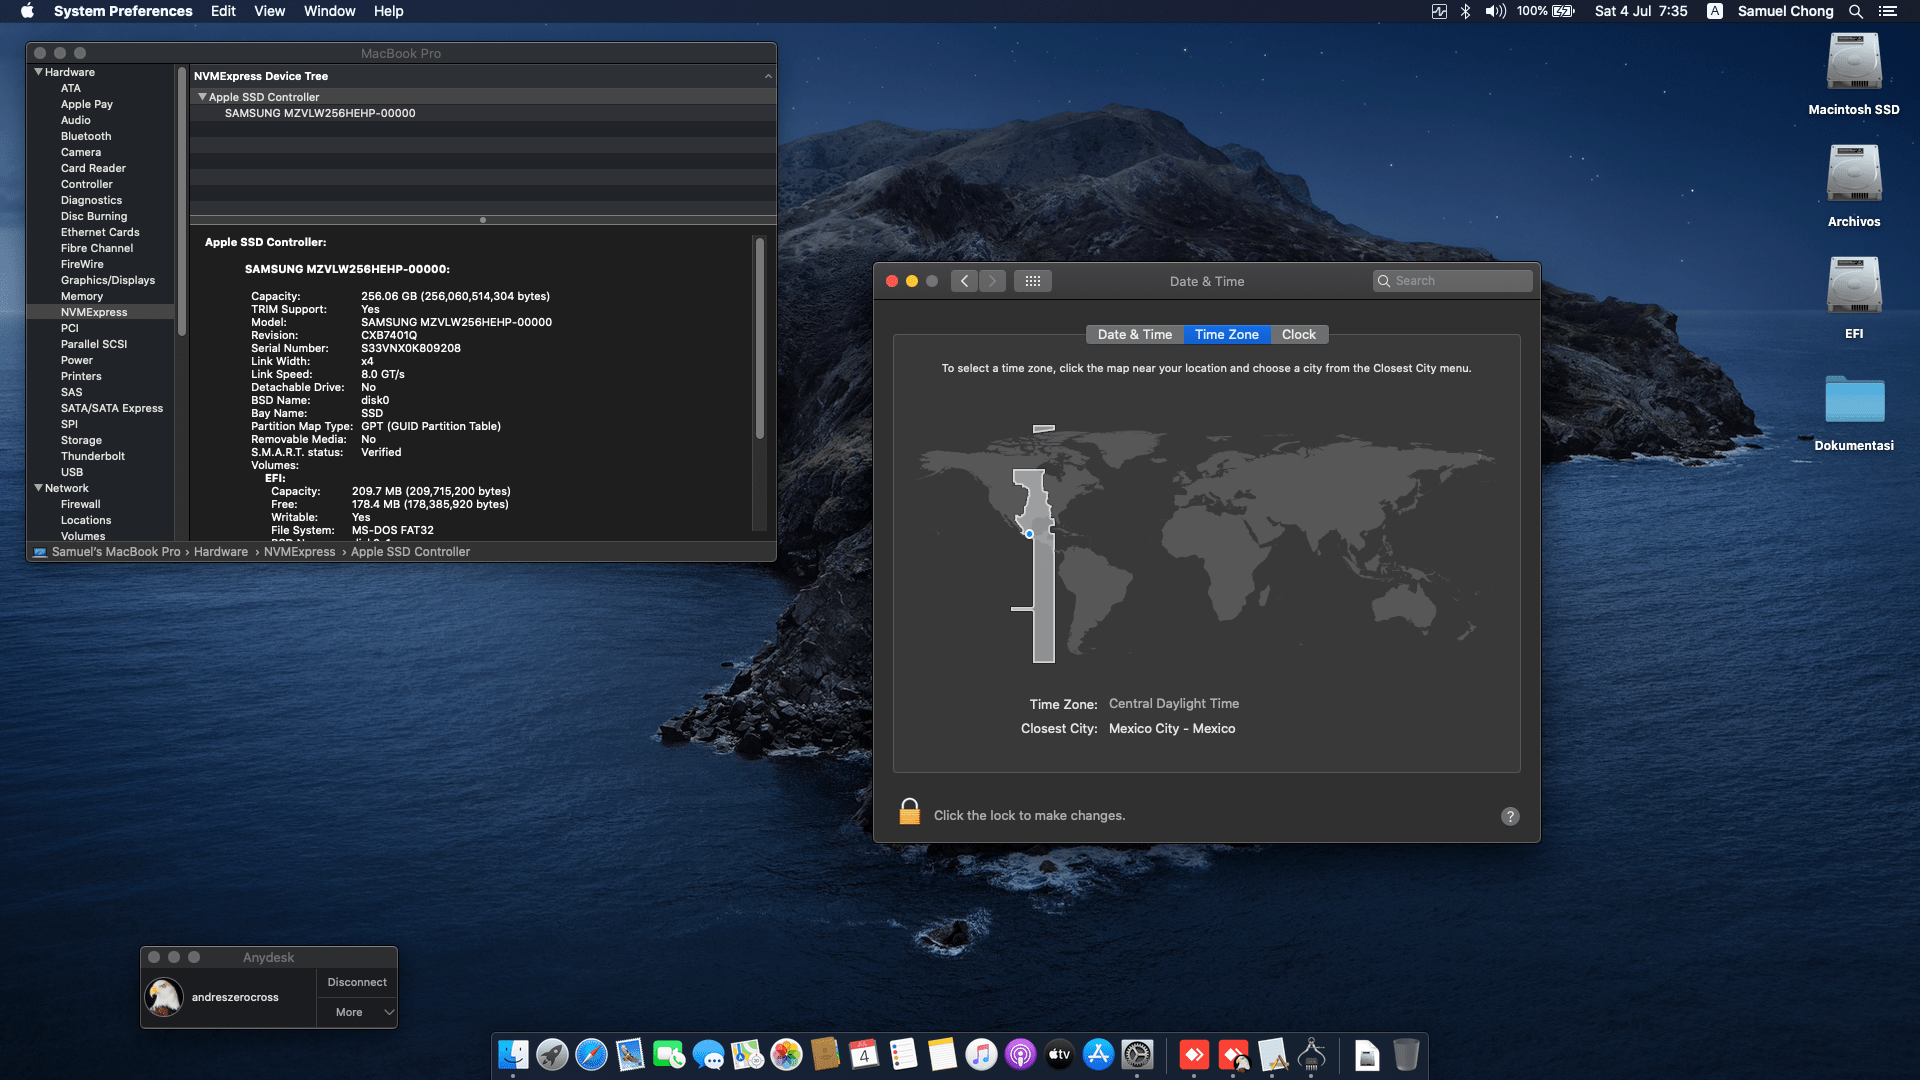The width and height of the screenshot is (1920, 1080).
Task: Click System Preferences gear in Dock
Action: coord(1137,1054)
